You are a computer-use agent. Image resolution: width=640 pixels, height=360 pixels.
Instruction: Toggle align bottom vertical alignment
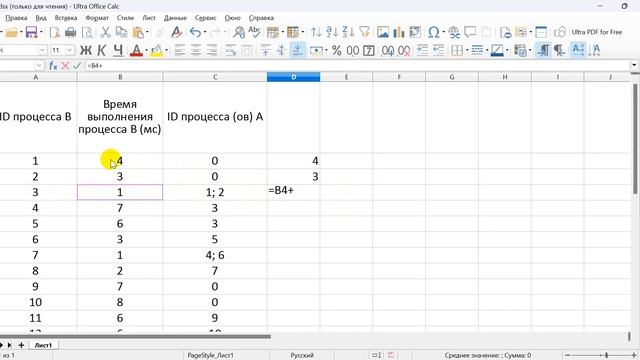click(298, 50)
